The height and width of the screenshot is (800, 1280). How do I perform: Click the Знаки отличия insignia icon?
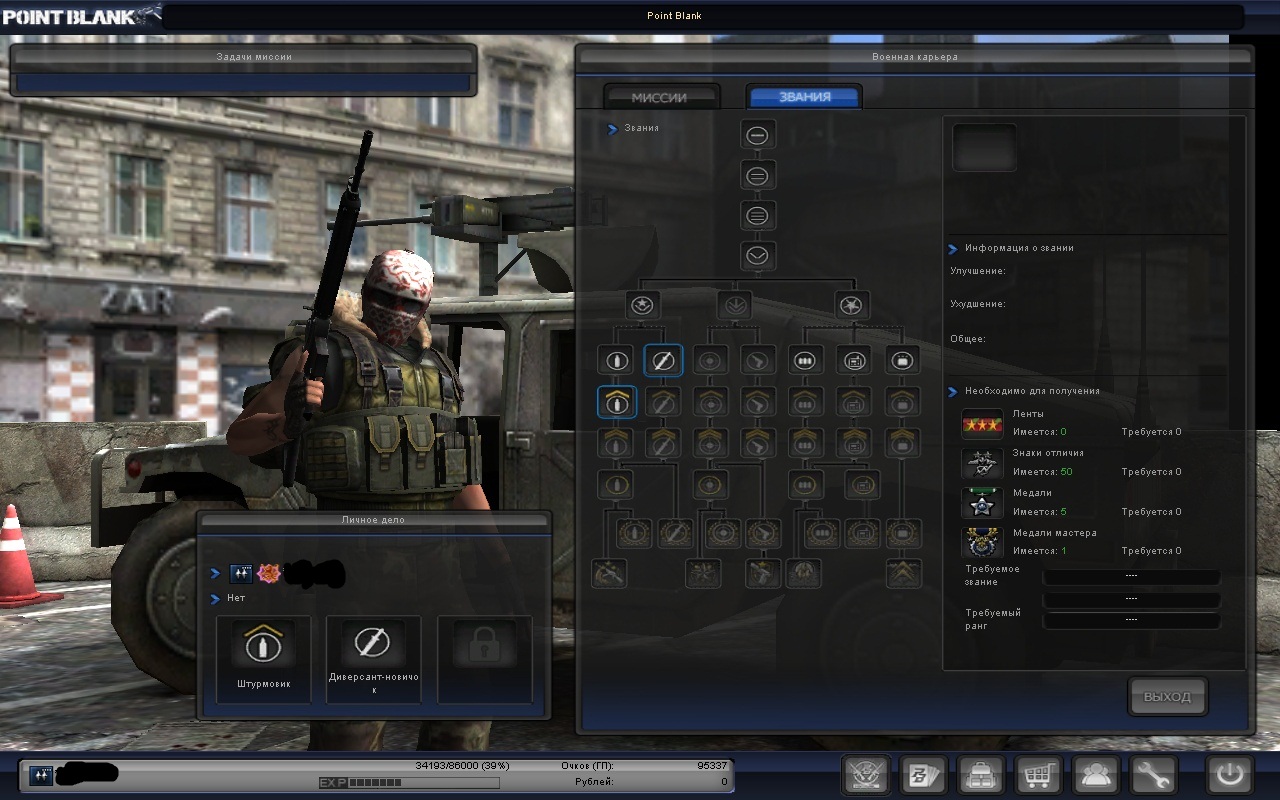(982, 464)
